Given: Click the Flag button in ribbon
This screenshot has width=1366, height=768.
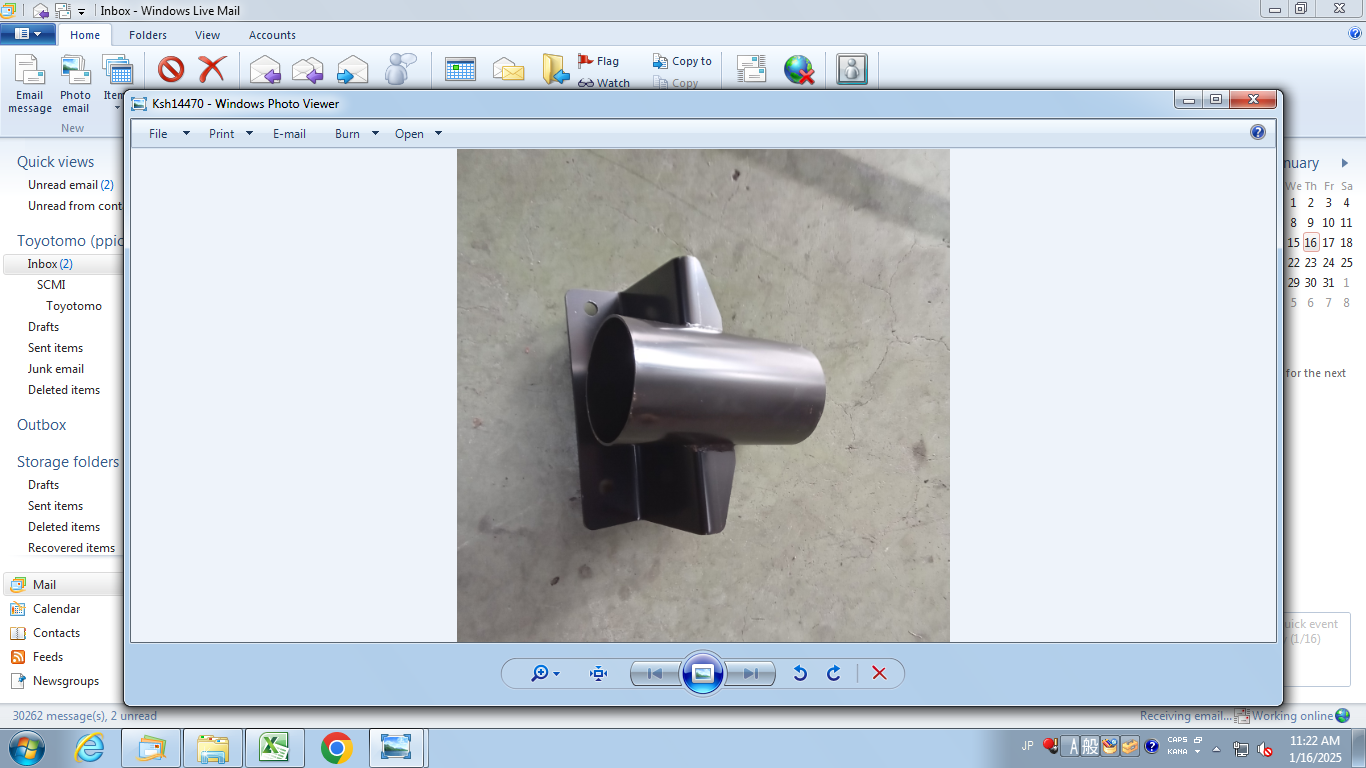Looking at the screenshot, I should coord(598,61).
